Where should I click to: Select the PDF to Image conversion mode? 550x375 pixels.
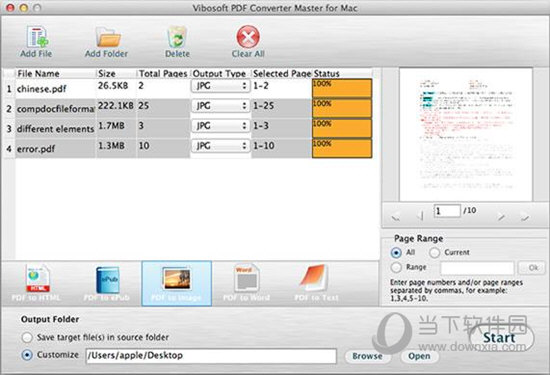(x=176, y=283)
